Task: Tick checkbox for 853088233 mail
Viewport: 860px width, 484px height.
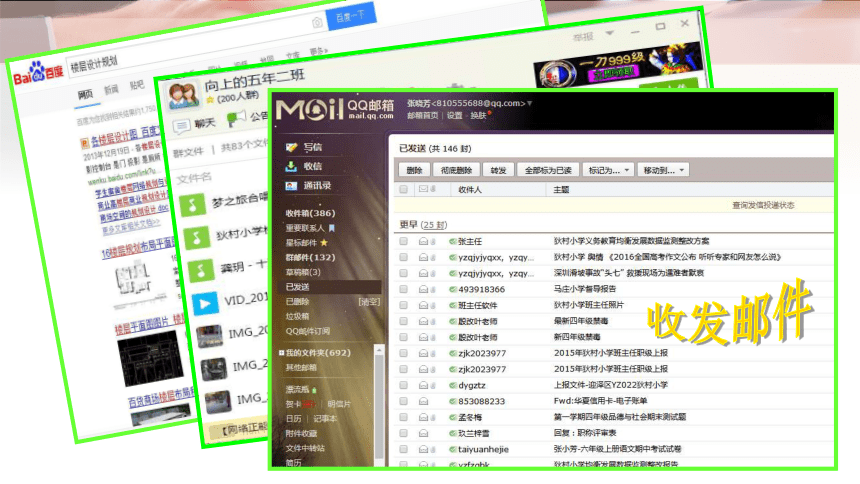Action: pos(404,401)
